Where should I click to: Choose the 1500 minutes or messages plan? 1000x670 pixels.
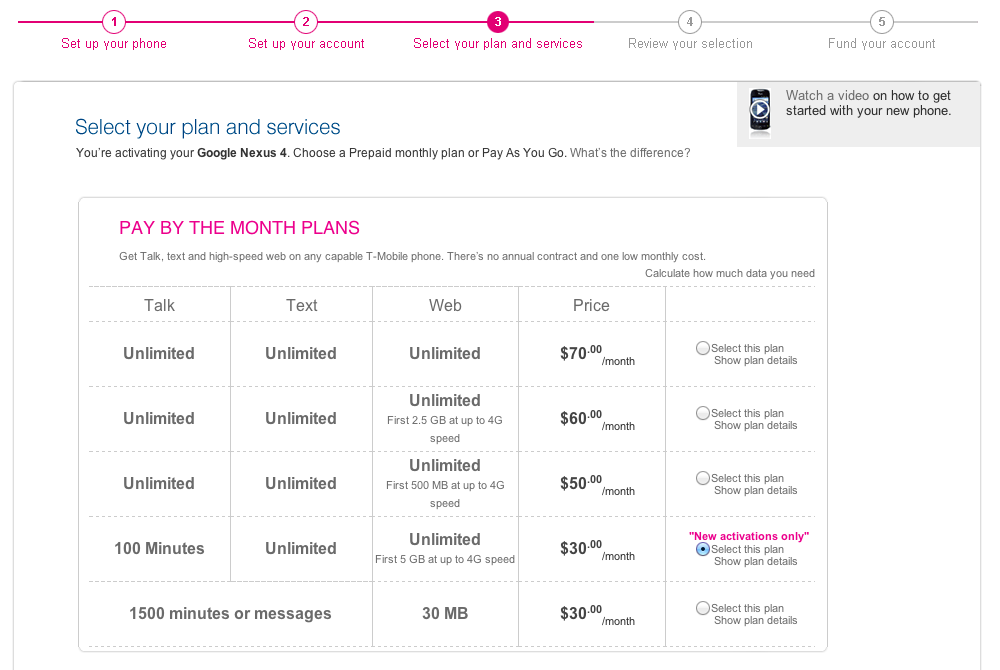[x=703, y=608]
